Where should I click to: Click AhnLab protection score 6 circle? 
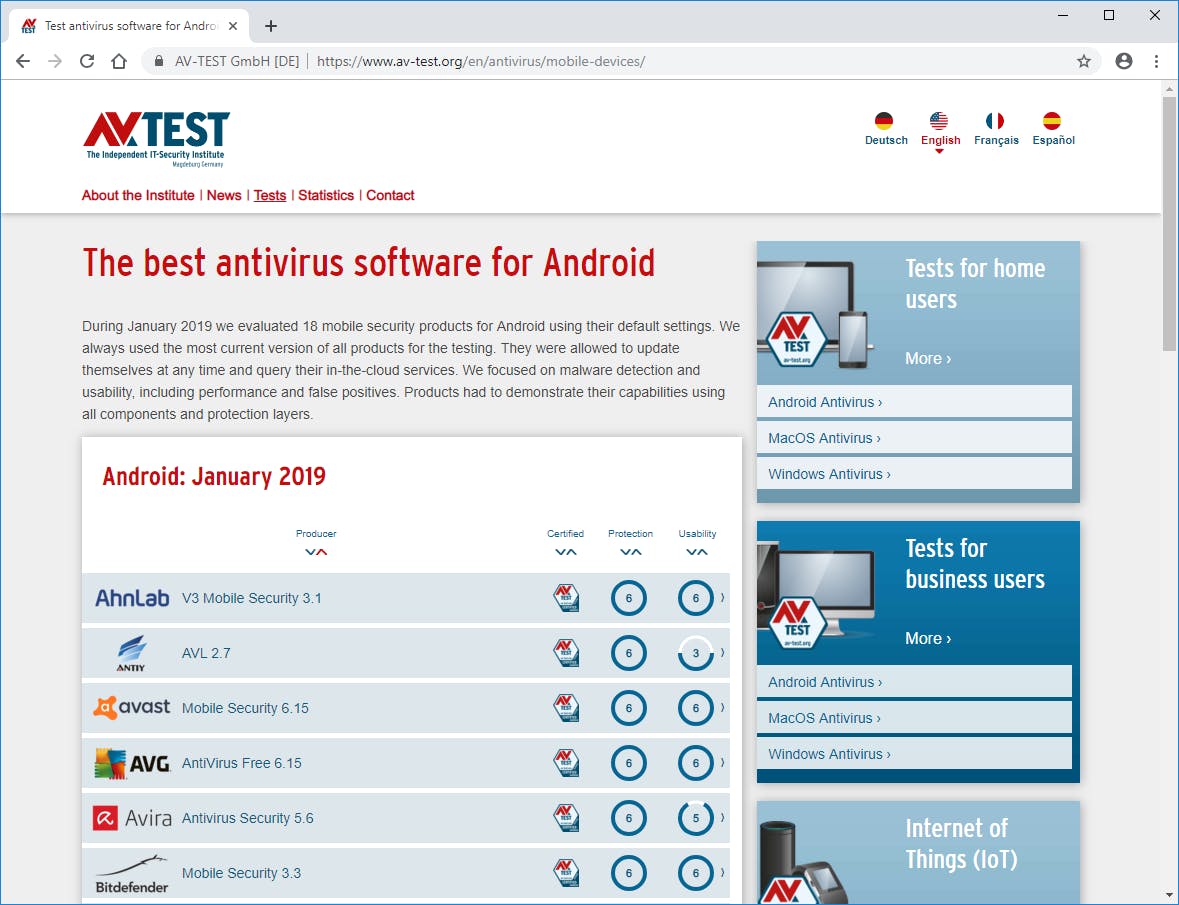629,598
